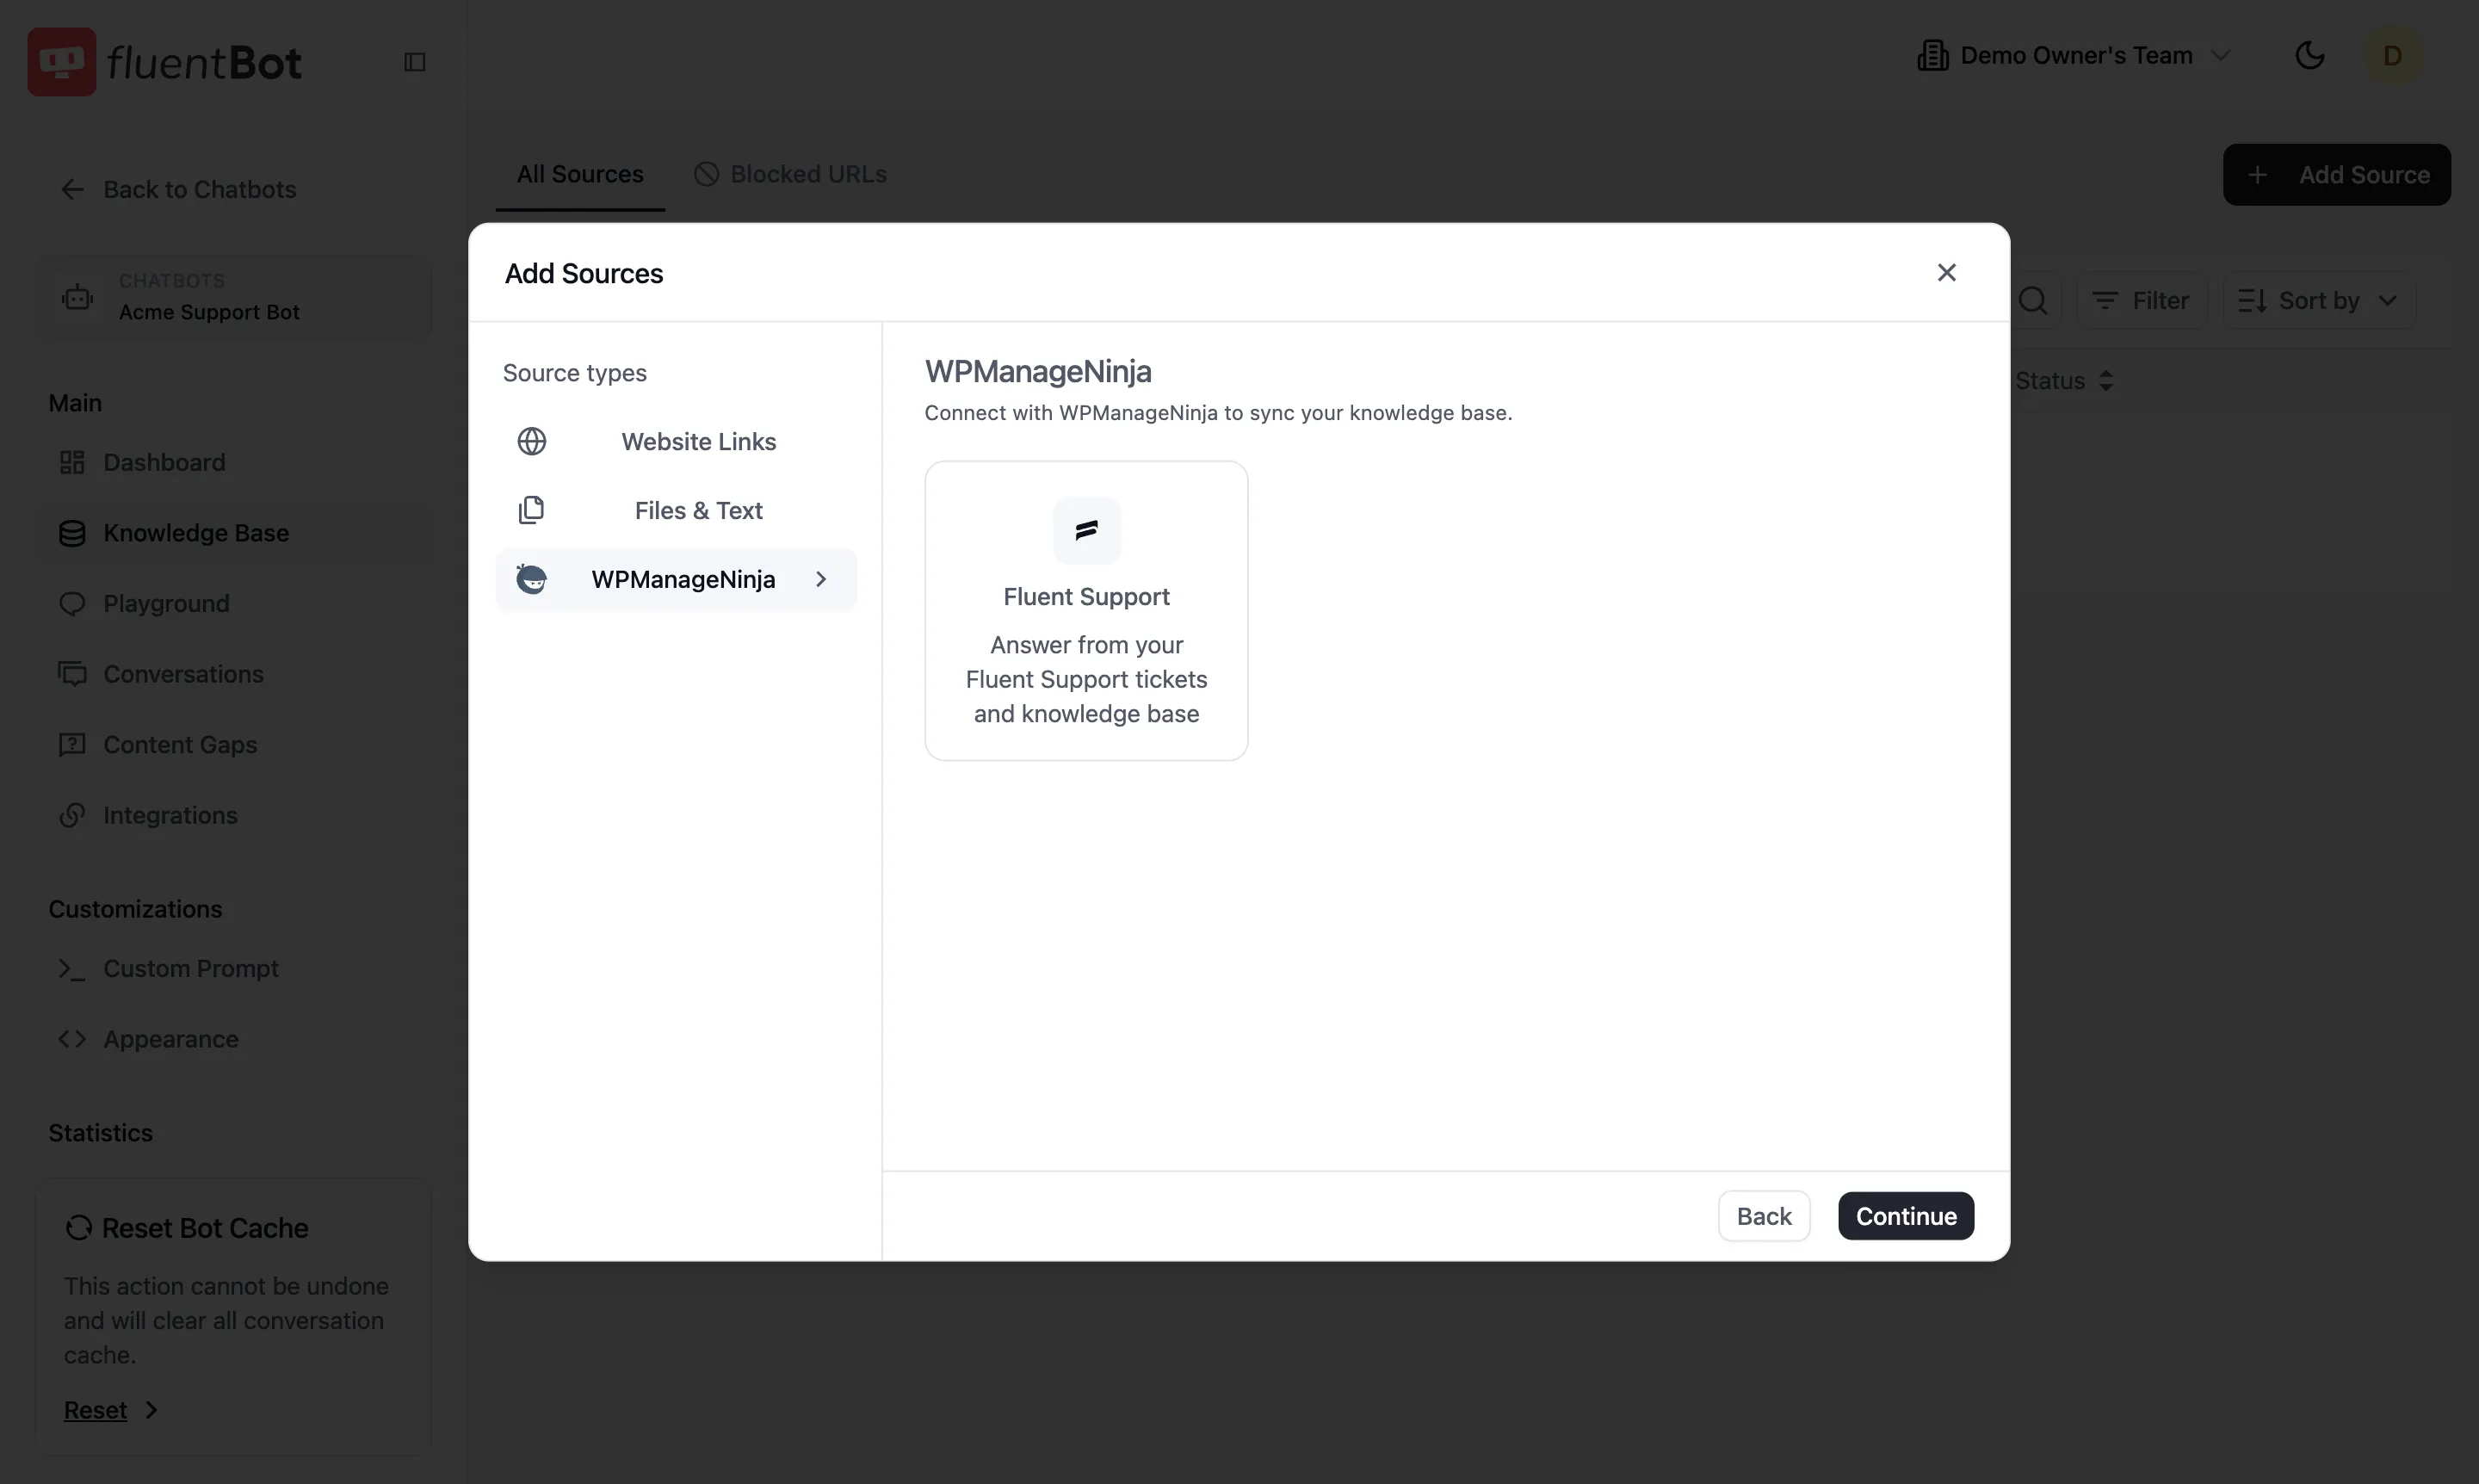Viewport: 2479px width, 1484px height.
Task: Close the Add Sources dialog
Action: coord(1946,272)
